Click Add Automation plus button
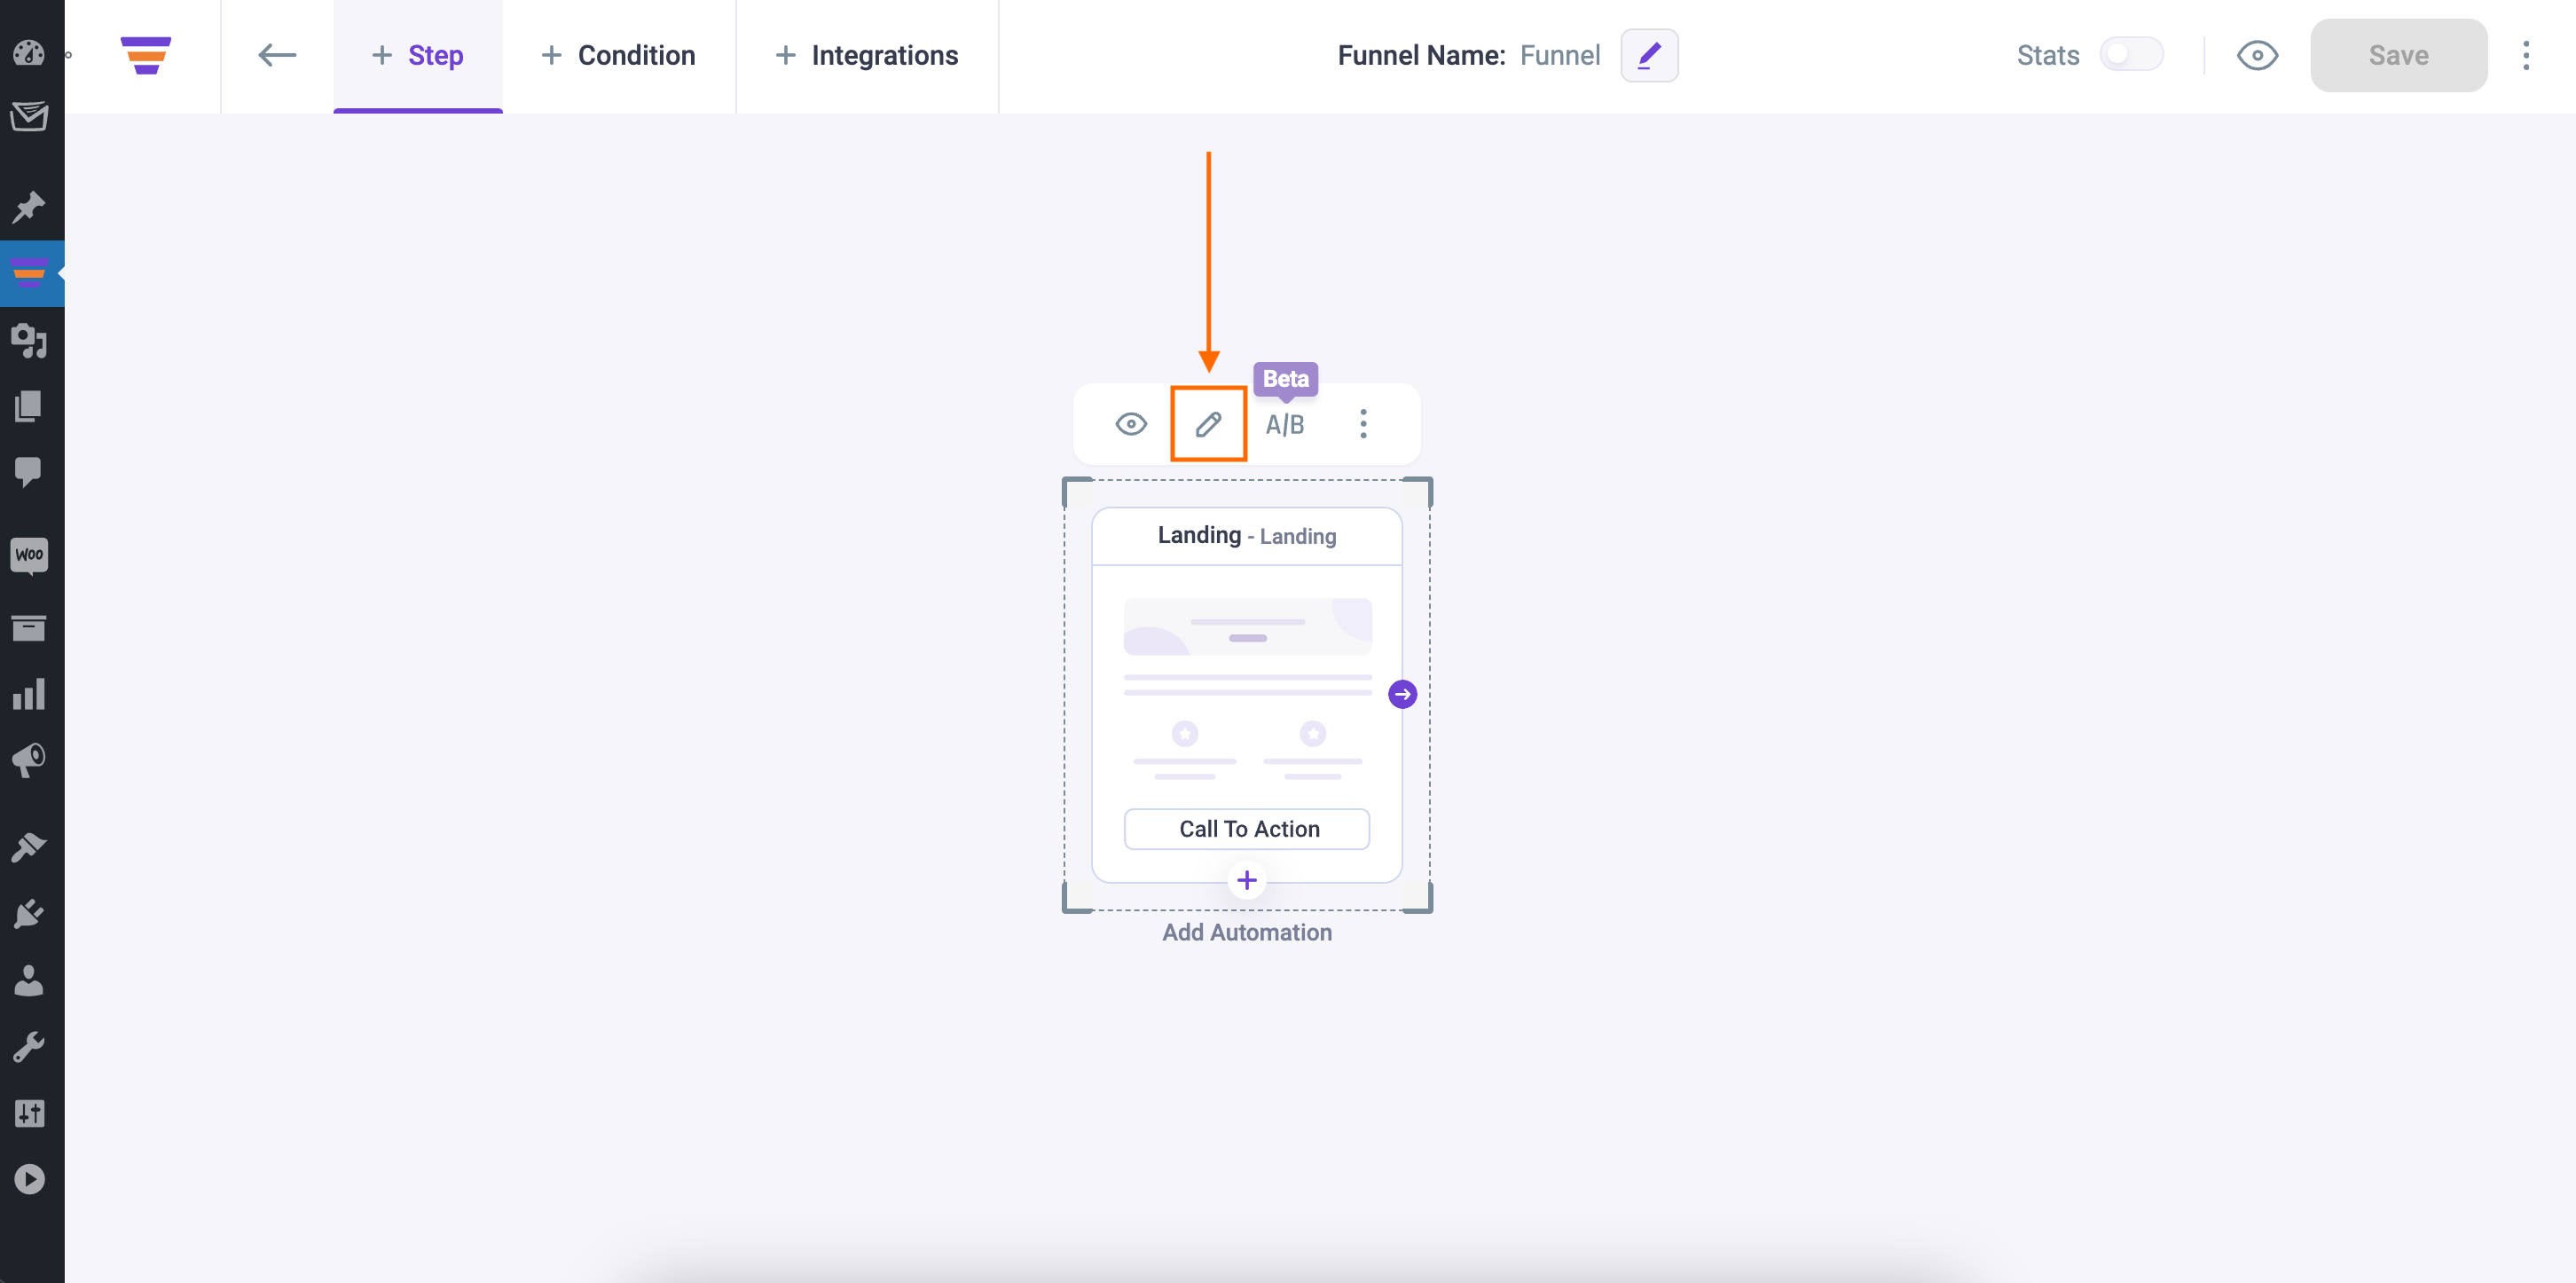Image resolution: width=2576 pixels, height=1283 pixels. 1245,880
